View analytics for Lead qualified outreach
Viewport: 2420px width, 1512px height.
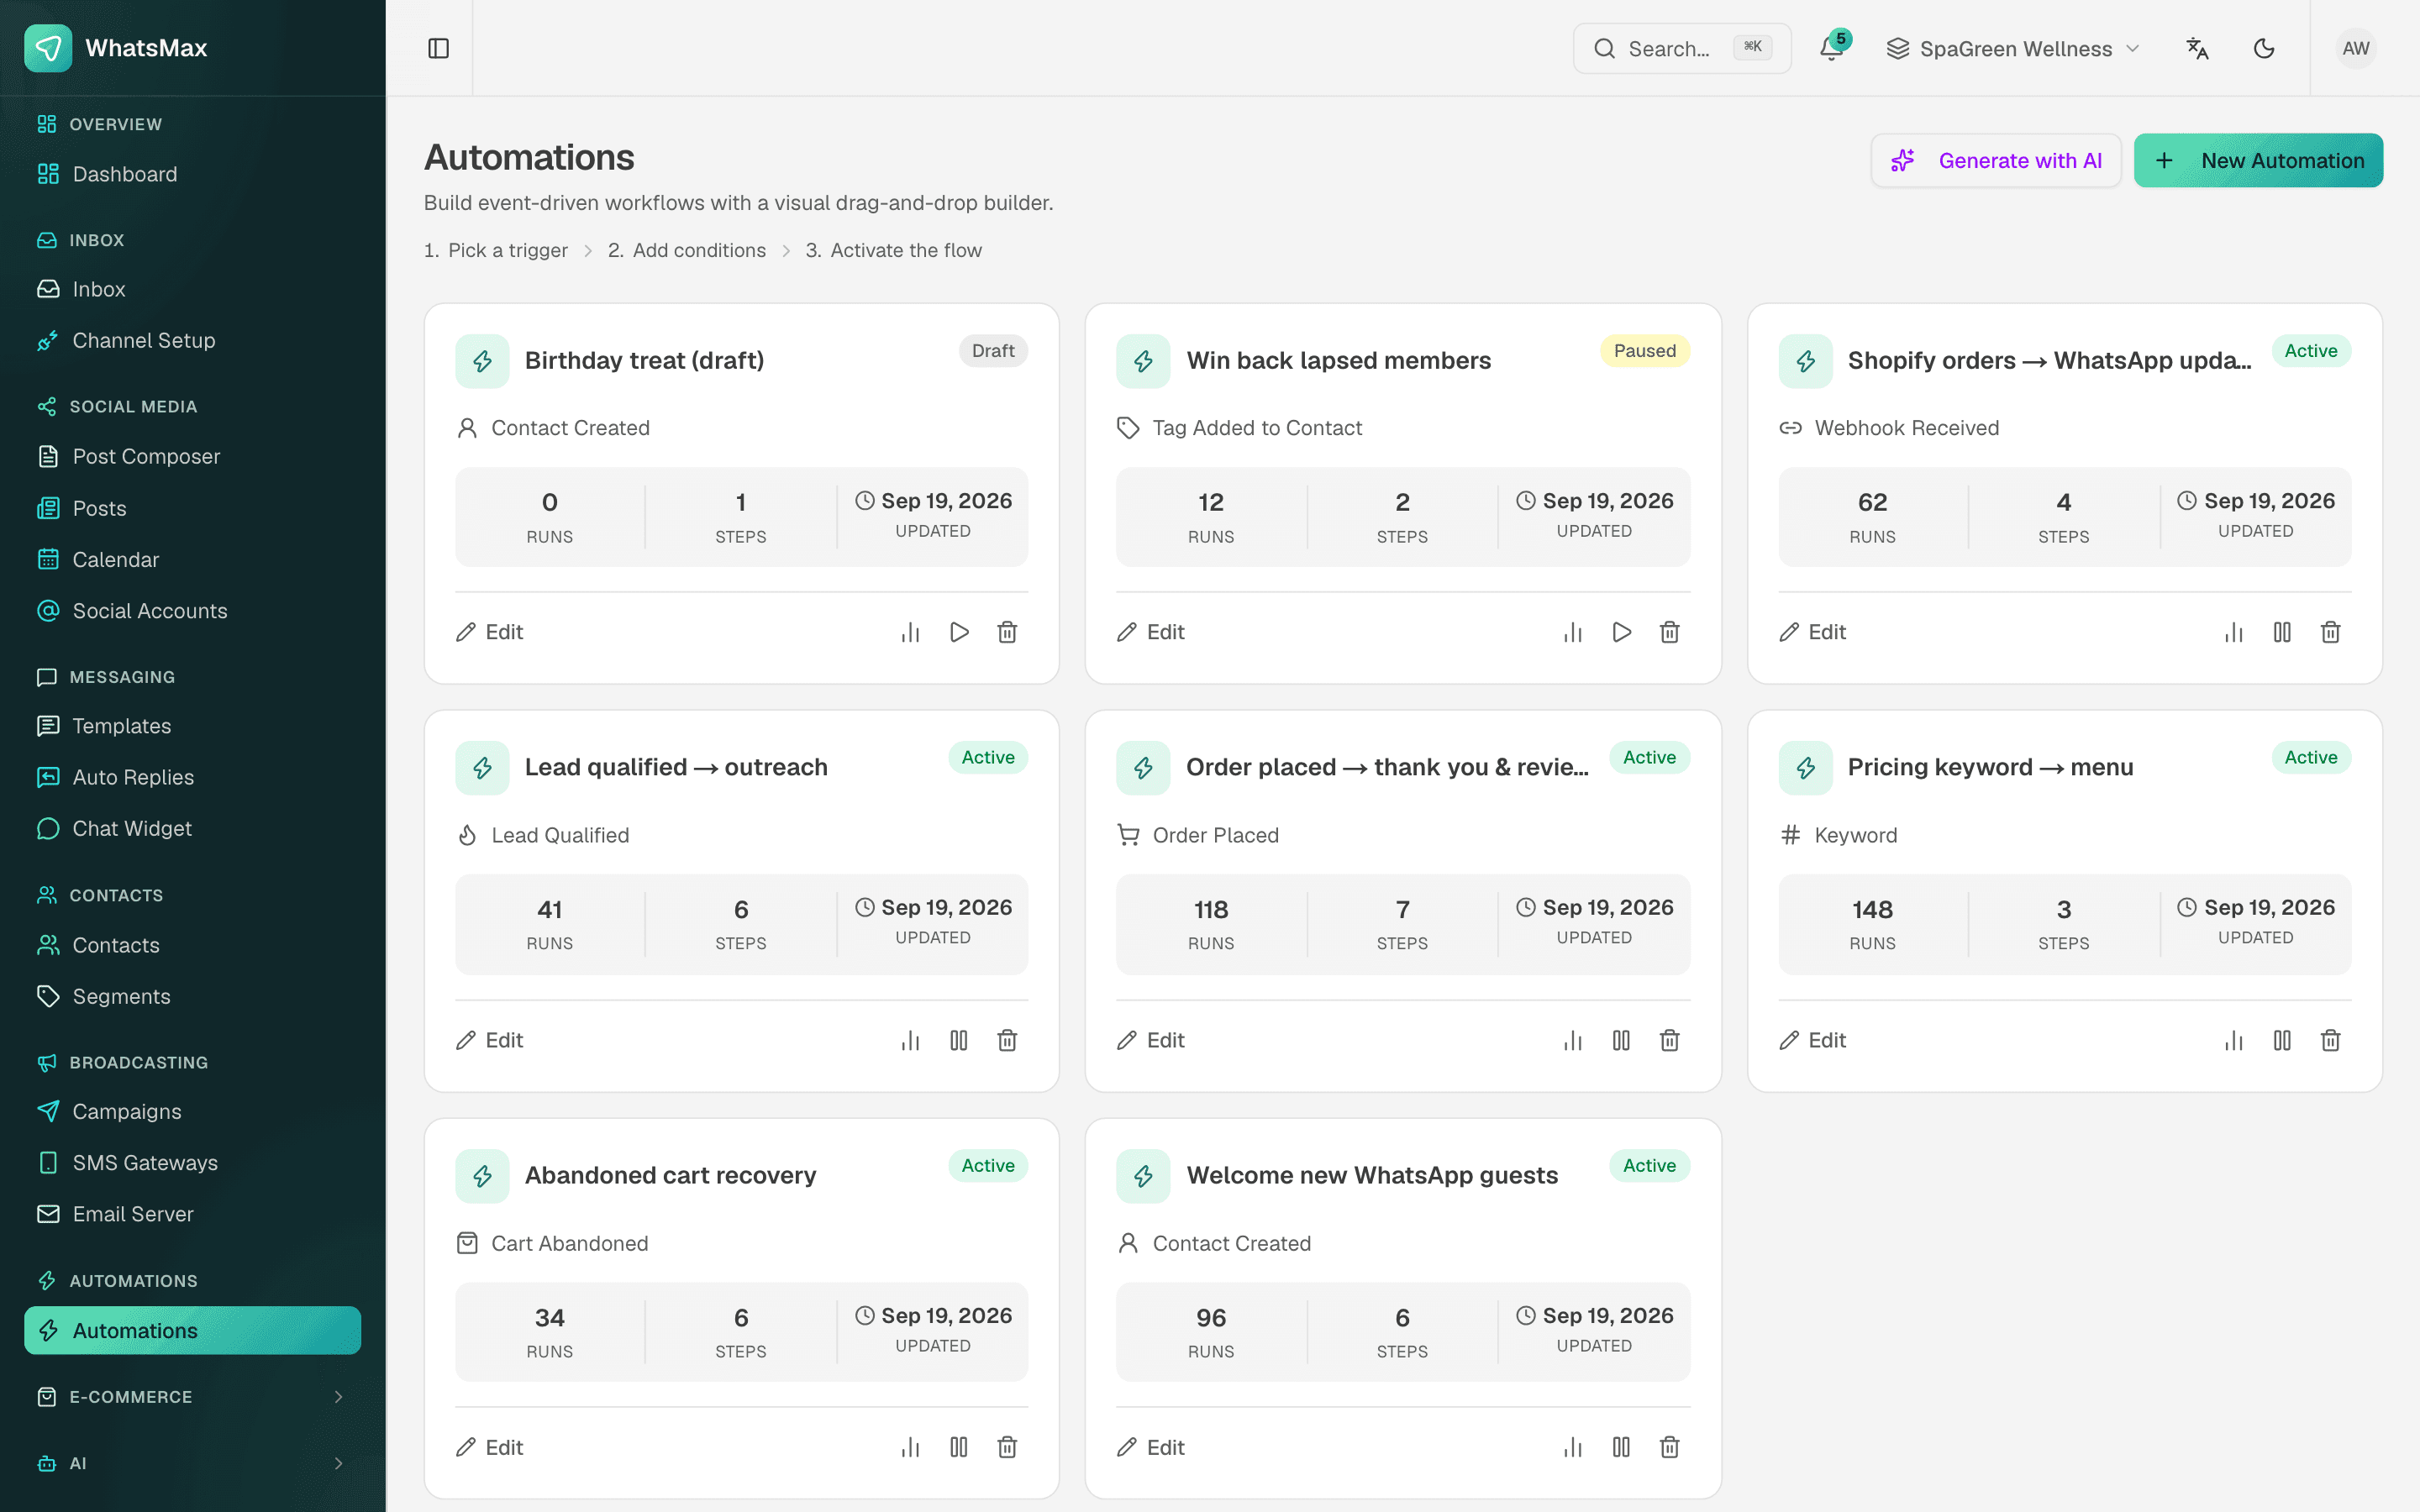click(x=910, y=1040)
